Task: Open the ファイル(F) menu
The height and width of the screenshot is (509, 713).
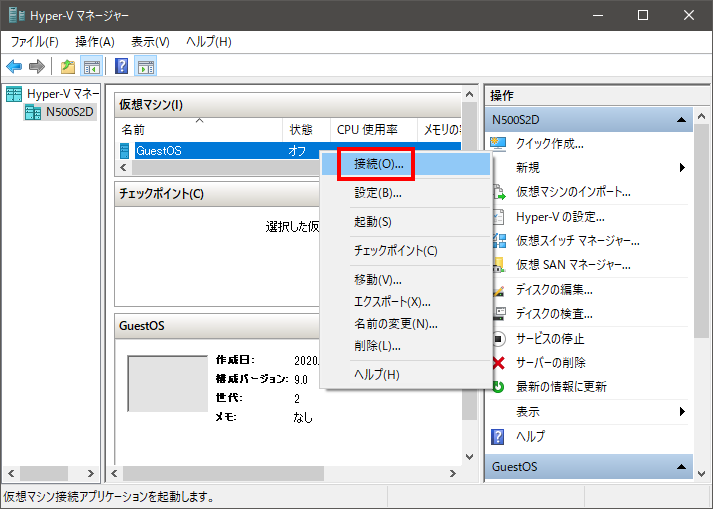Action: pos(35,42)
